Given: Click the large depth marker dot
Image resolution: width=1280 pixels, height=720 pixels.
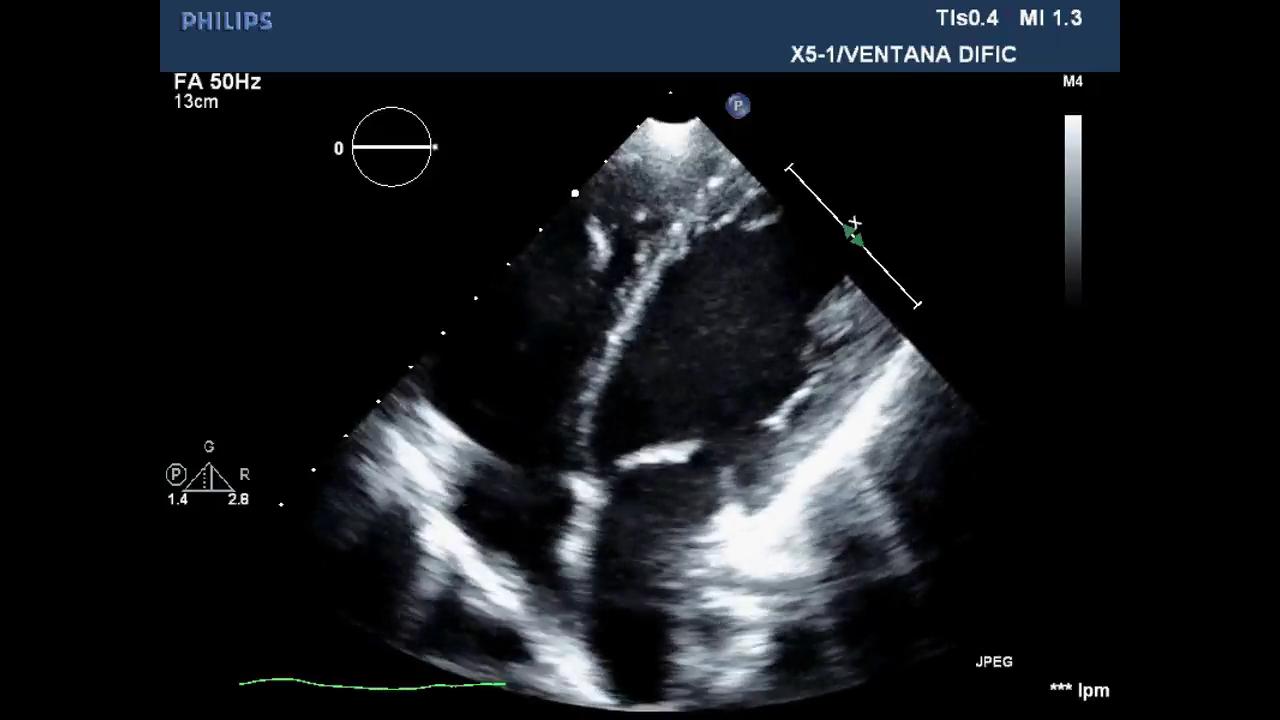Looking at the screenshot, I should pyautogui.click(x=575, y=193).
